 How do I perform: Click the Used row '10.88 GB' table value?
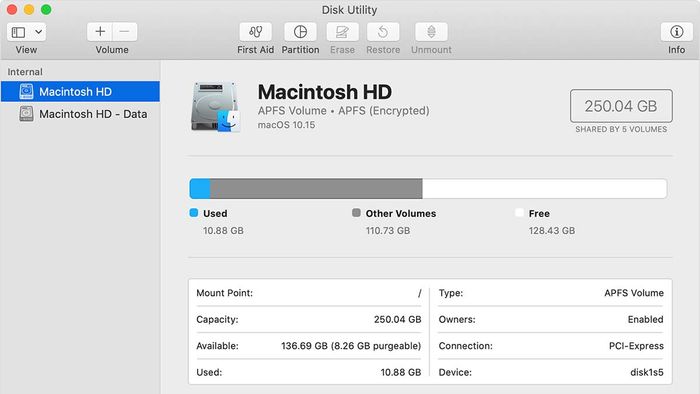pyautogui.click(x=401, y=372)
